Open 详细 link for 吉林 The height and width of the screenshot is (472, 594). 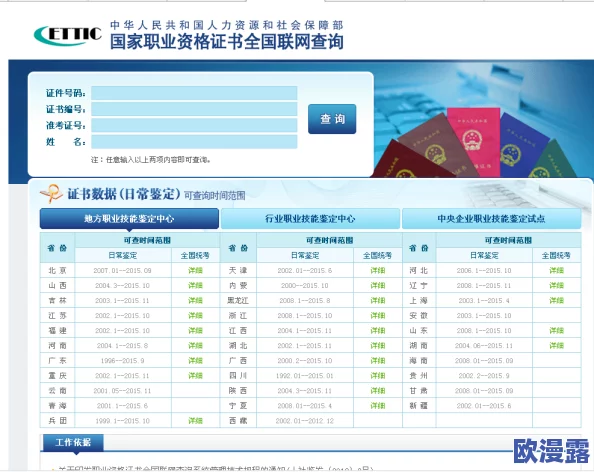pyautogui.click(x=195, y=300)
